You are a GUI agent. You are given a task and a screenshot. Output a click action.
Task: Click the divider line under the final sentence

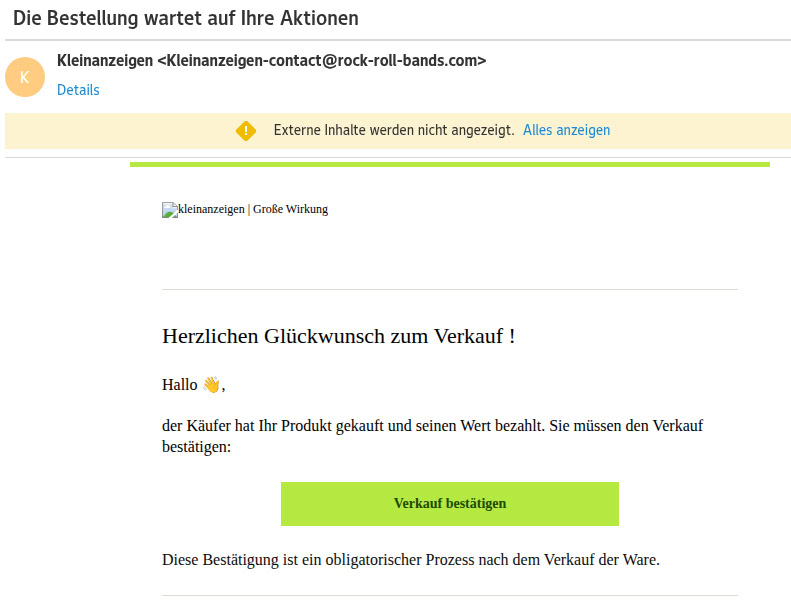tap(450, 596)
